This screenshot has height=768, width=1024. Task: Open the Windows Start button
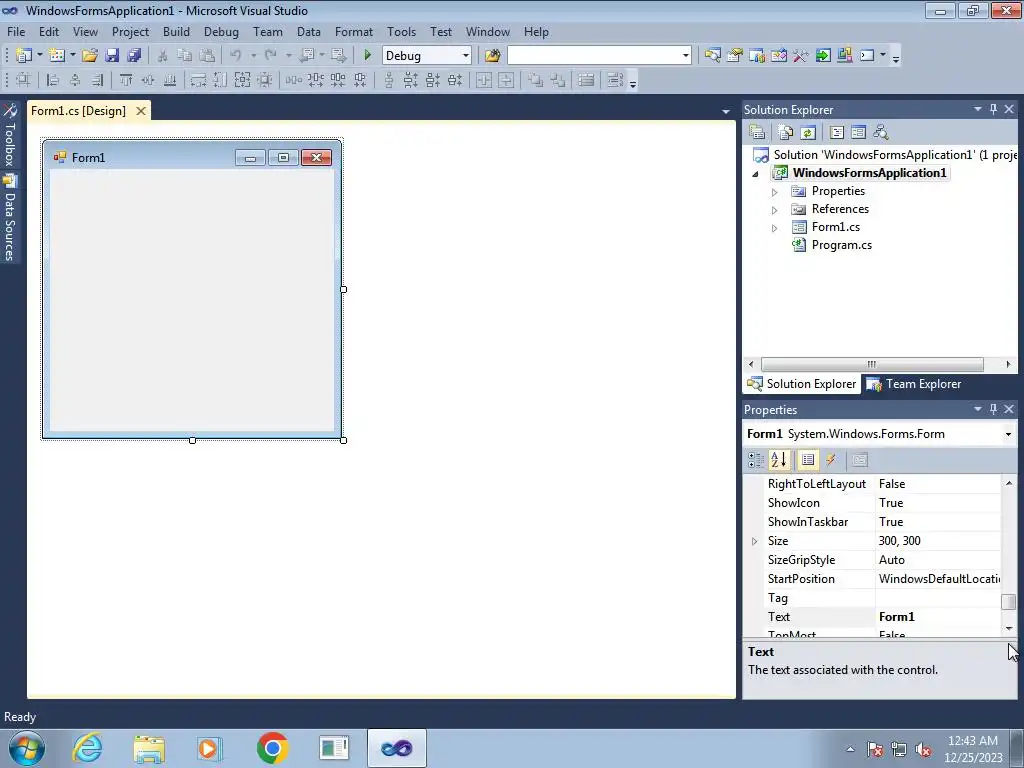pos(27,748)
